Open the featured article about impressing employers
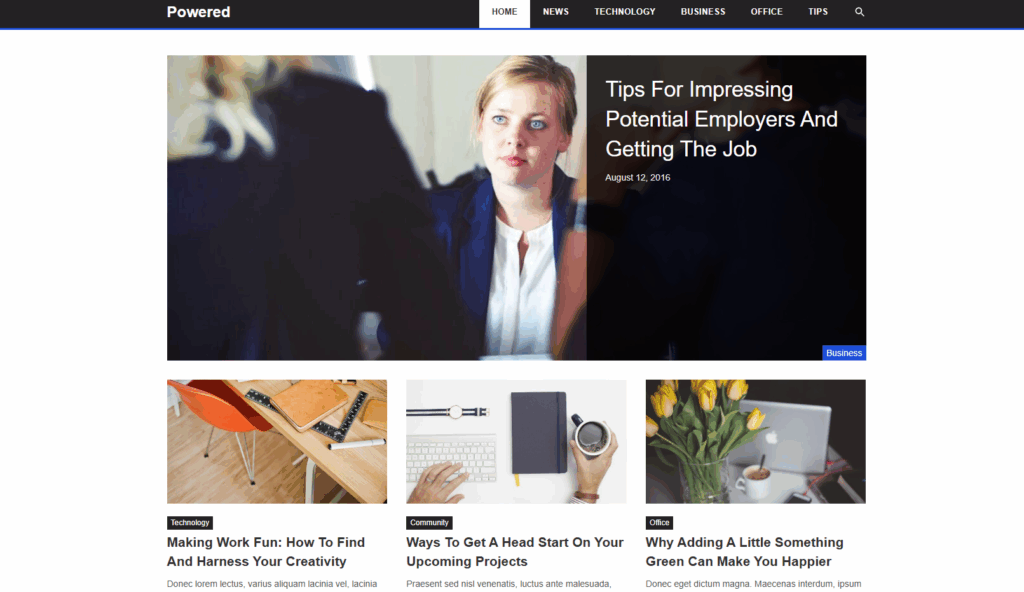Image resolution: width=1024 pixels, height=592 pixels. pyautogui.click(x=721, y=119)
